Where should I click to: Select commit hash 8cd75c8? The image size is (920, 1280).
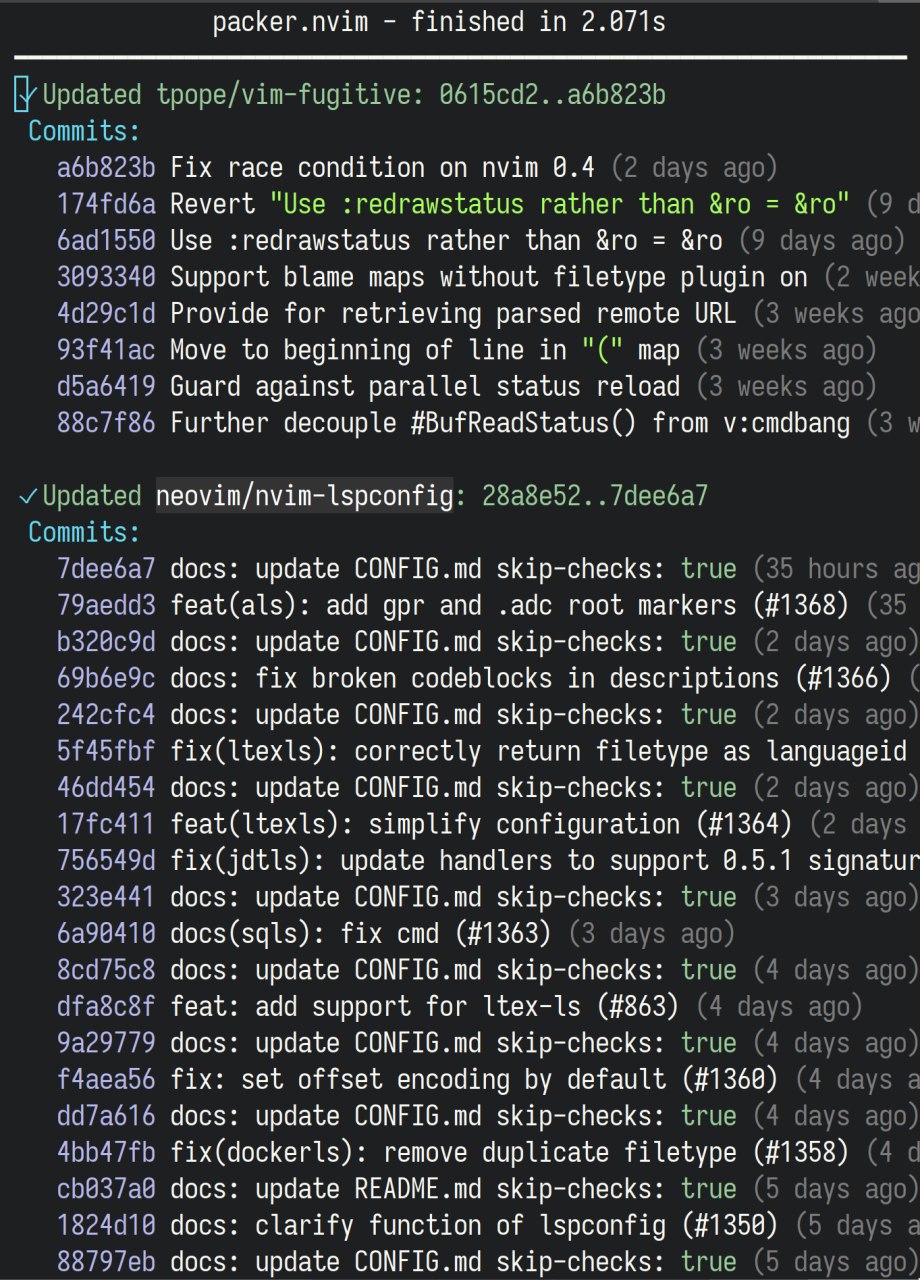pos(106,970)
